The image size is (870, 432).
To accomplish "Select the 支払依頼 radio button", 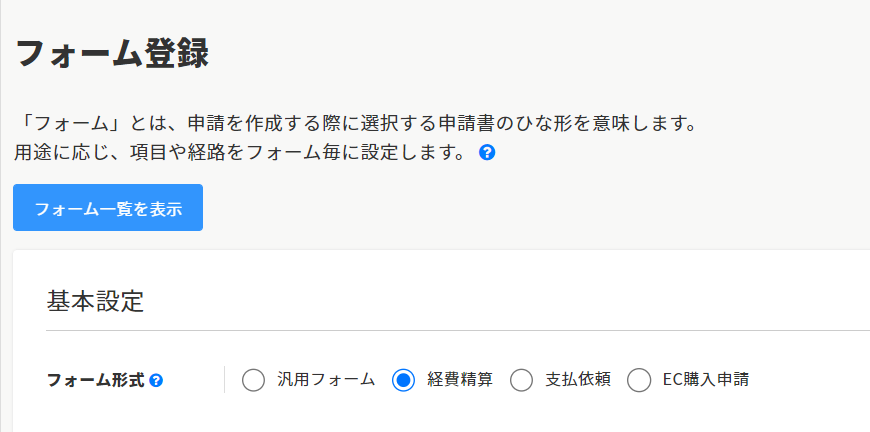I will 521,380.
